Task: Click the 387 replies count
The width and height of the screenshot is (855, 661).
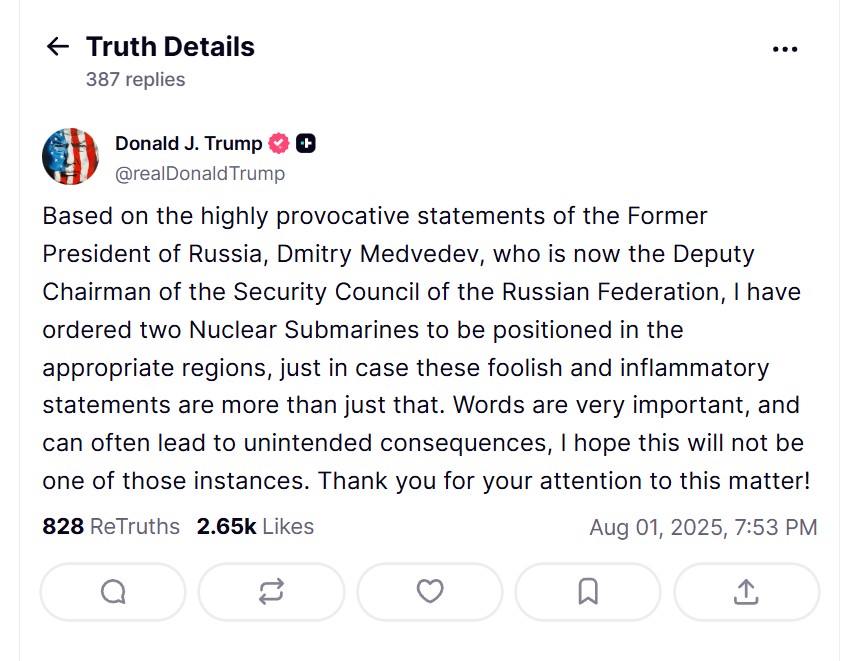Action: click(135, 79)
